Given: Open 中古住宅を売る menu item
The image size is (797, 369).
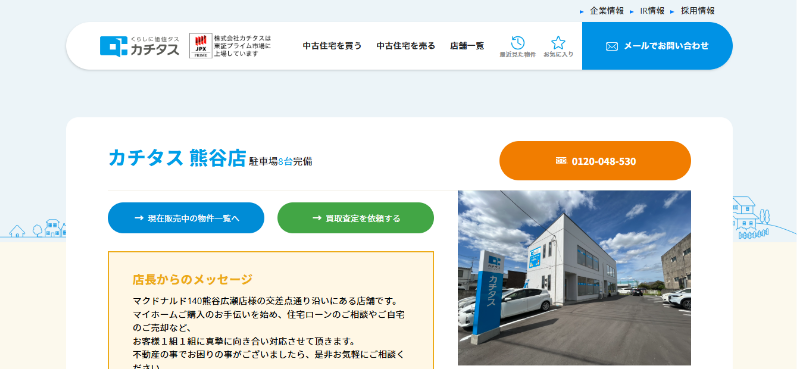Looking at the screenshot, I should [406, 46].
